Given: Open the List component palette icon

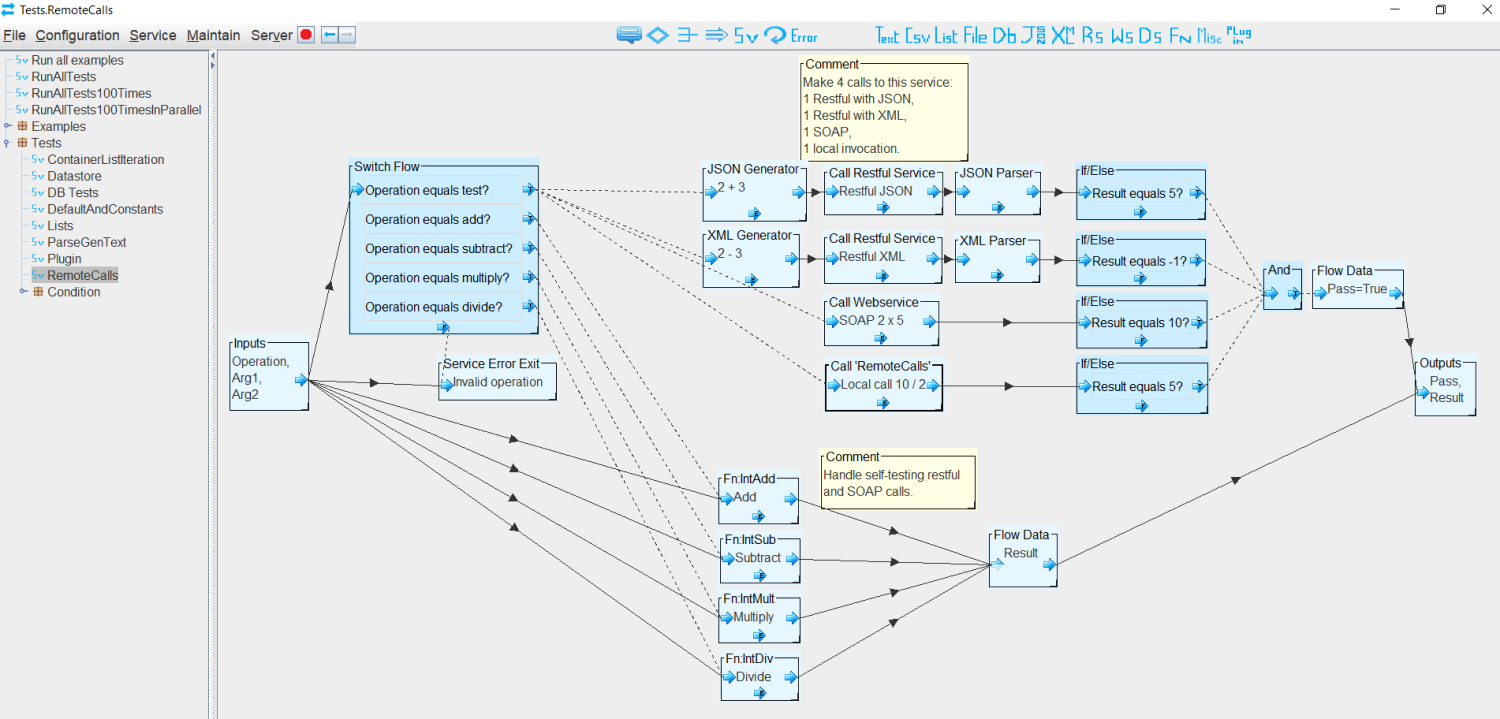Looking at the screenshot, I should pyautogui.click(x=946, y=36).
